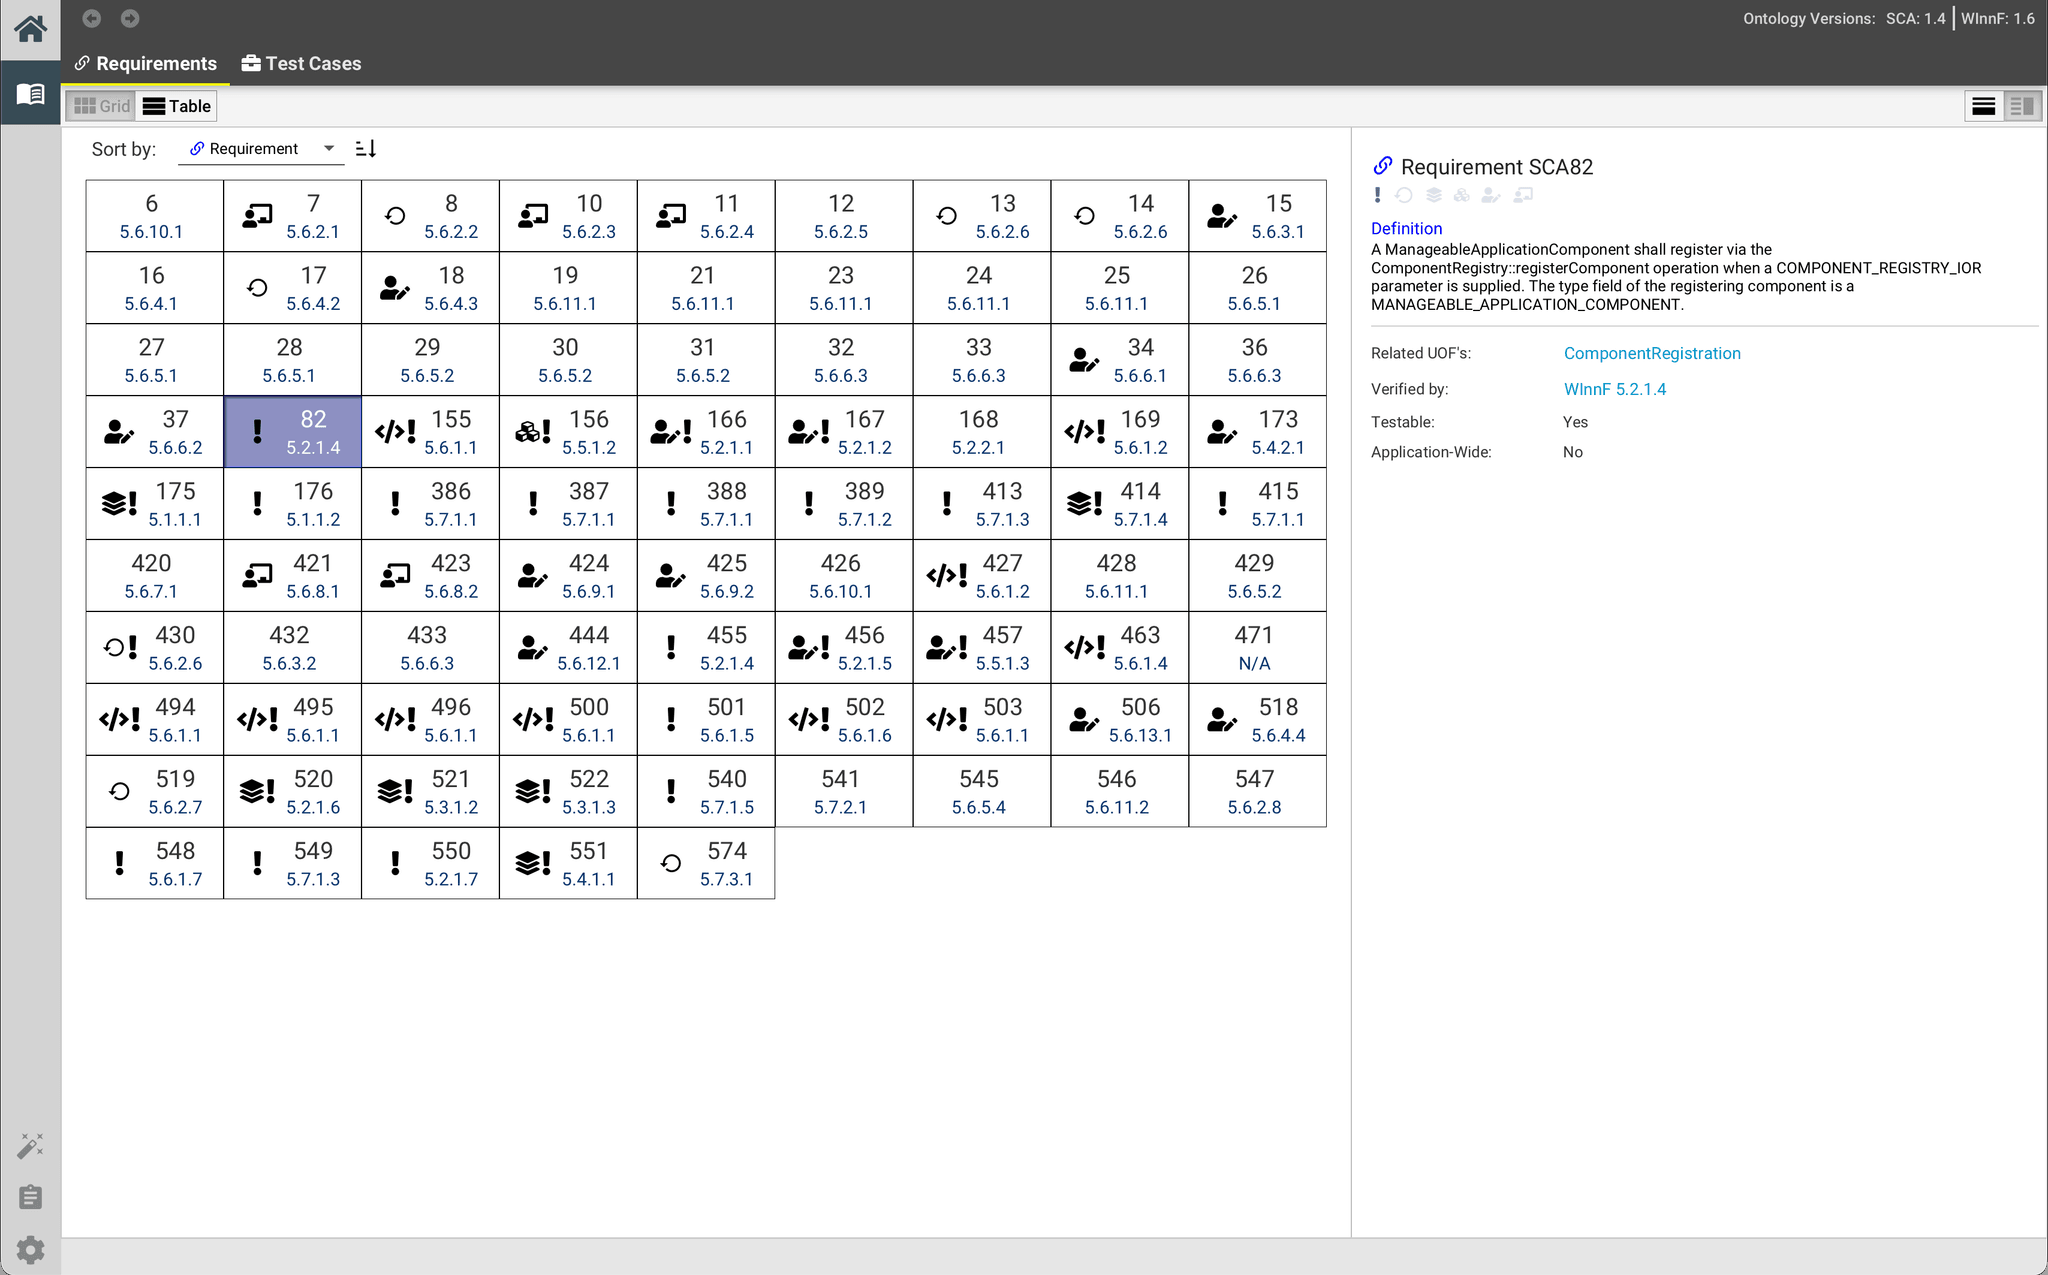Click the sort direction icon next to dropdown
The height and width of the screenshot is (1275, 2048).
point(365,148)
